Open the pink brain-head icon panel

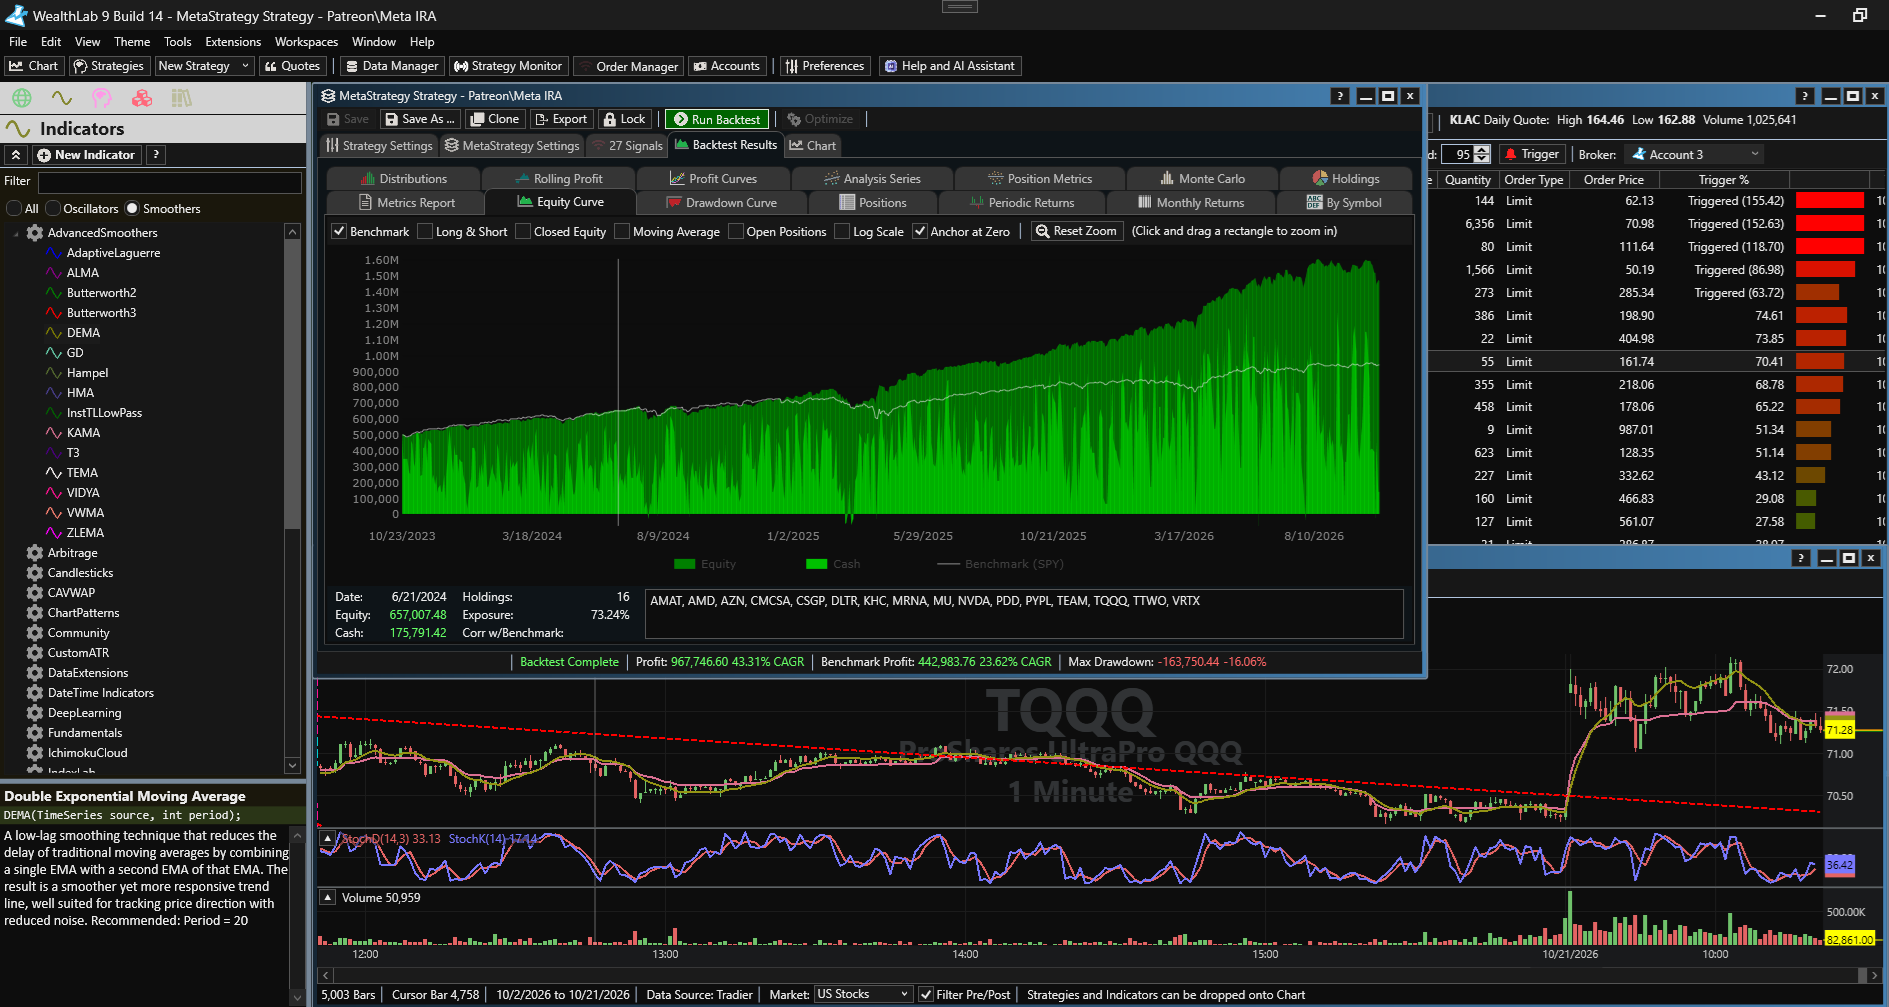tap(102, 98)
